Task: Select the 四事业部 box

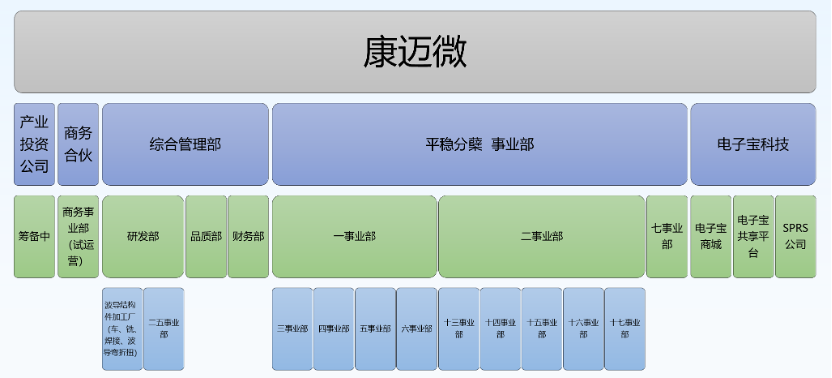Action: [x=334, y=329]
